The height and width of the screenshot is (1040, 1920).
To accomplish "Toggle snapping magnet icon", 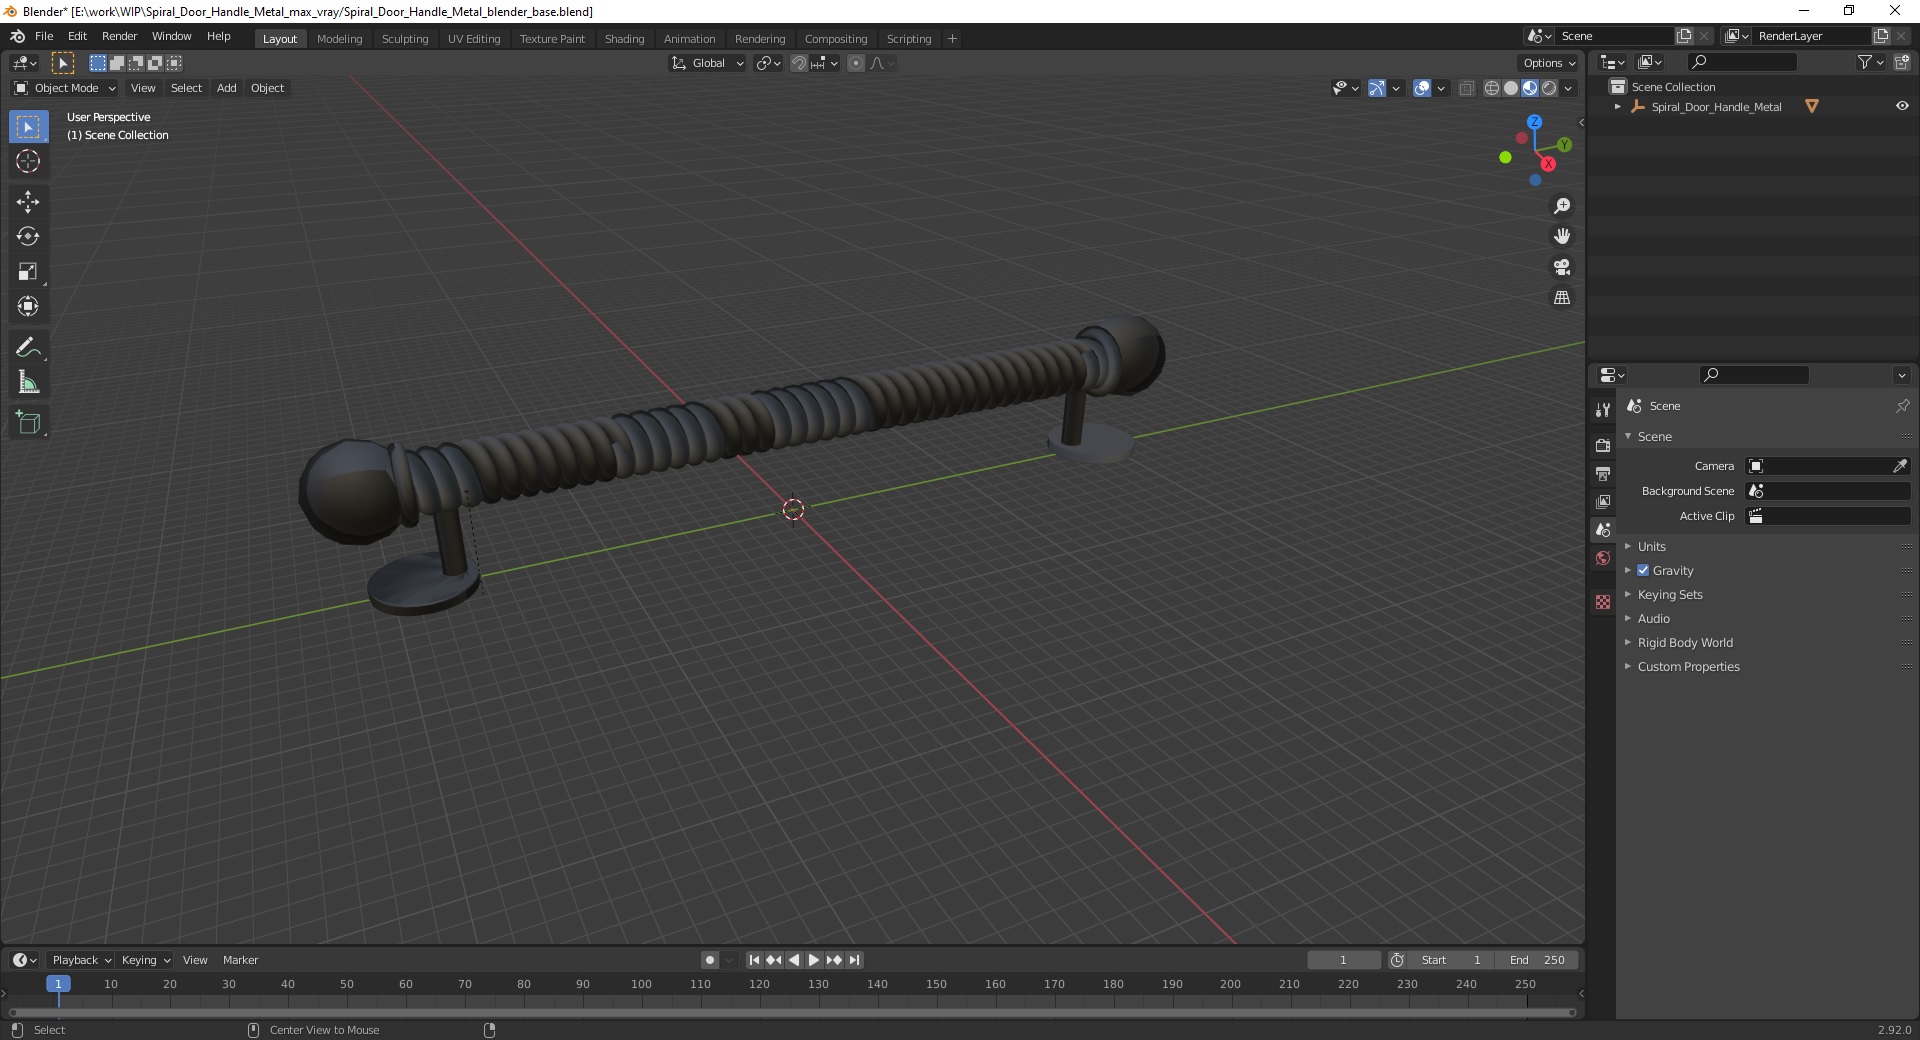I will click(x=798, y=63).
